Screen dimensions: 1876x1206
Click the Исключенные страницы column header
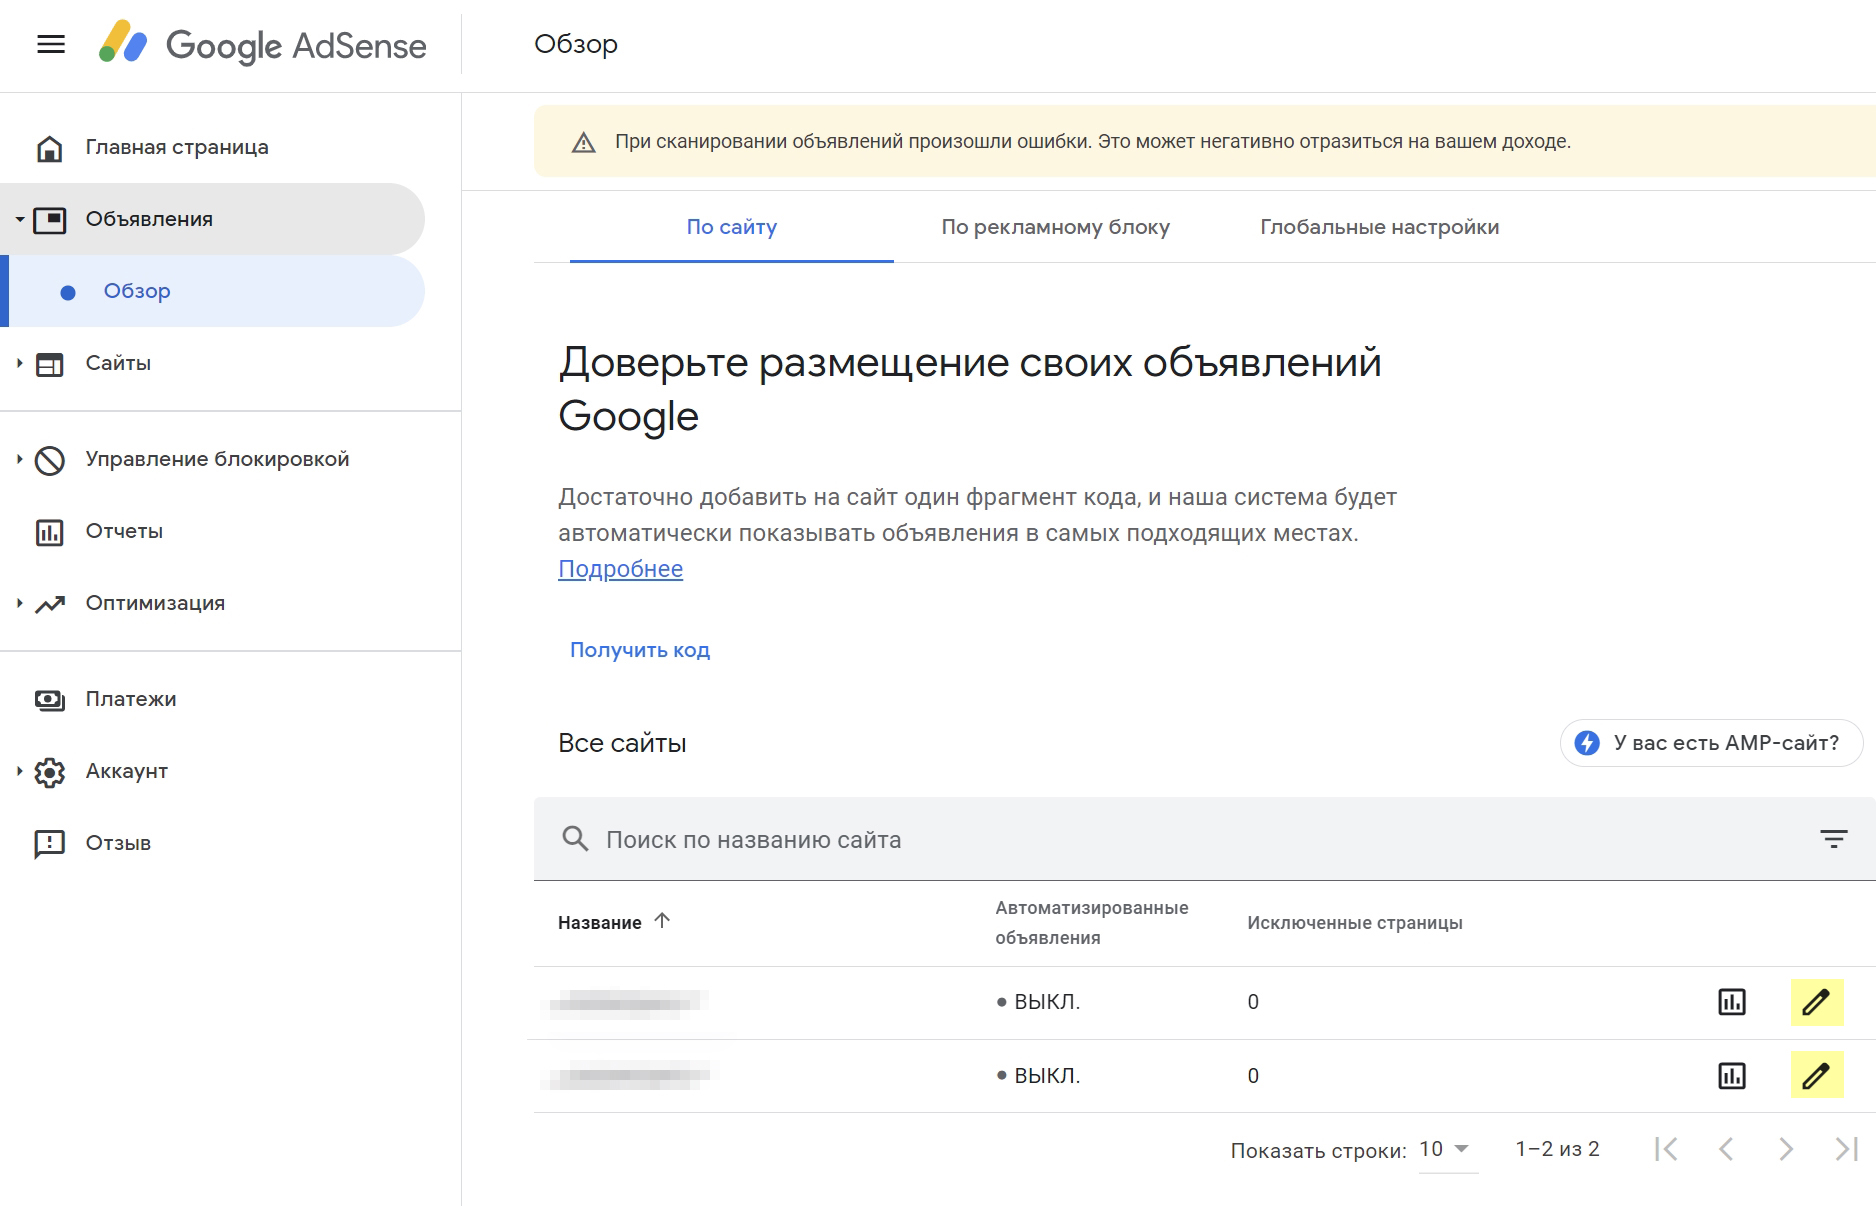1355,923
